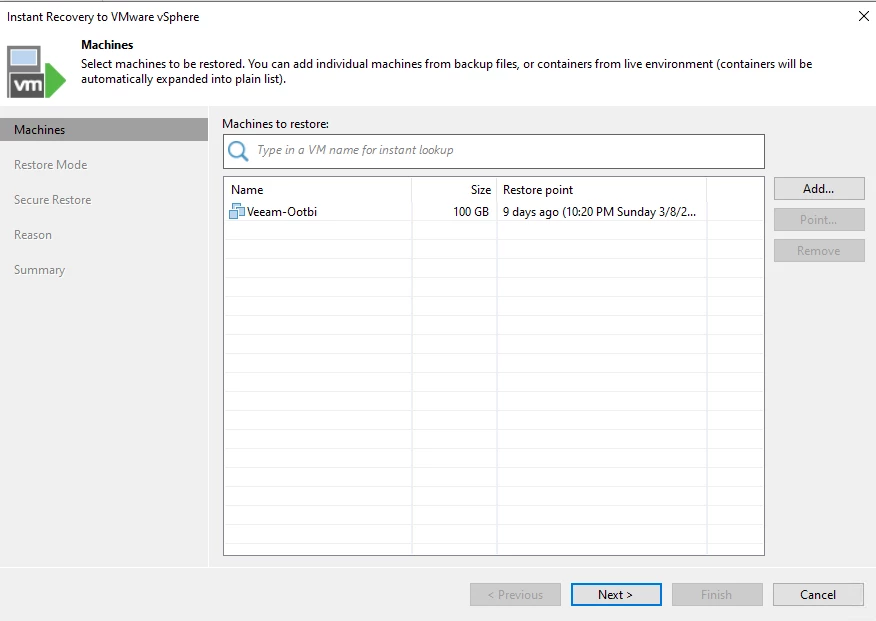Focus the VM name lookup field
The width and height of the screenshot is (876, 621).
point(493,151)
